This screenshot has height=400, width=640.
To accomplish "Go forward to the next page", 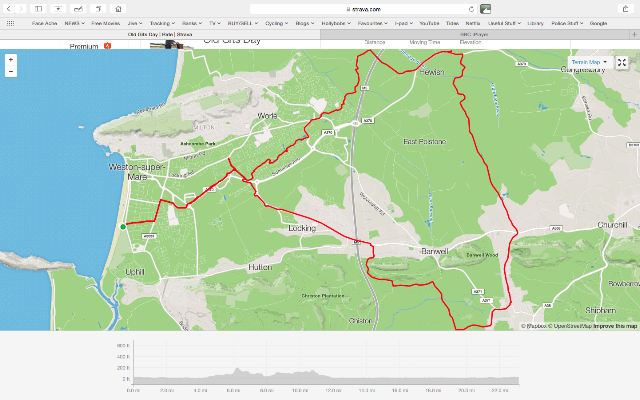I will [x=20, y=9].
